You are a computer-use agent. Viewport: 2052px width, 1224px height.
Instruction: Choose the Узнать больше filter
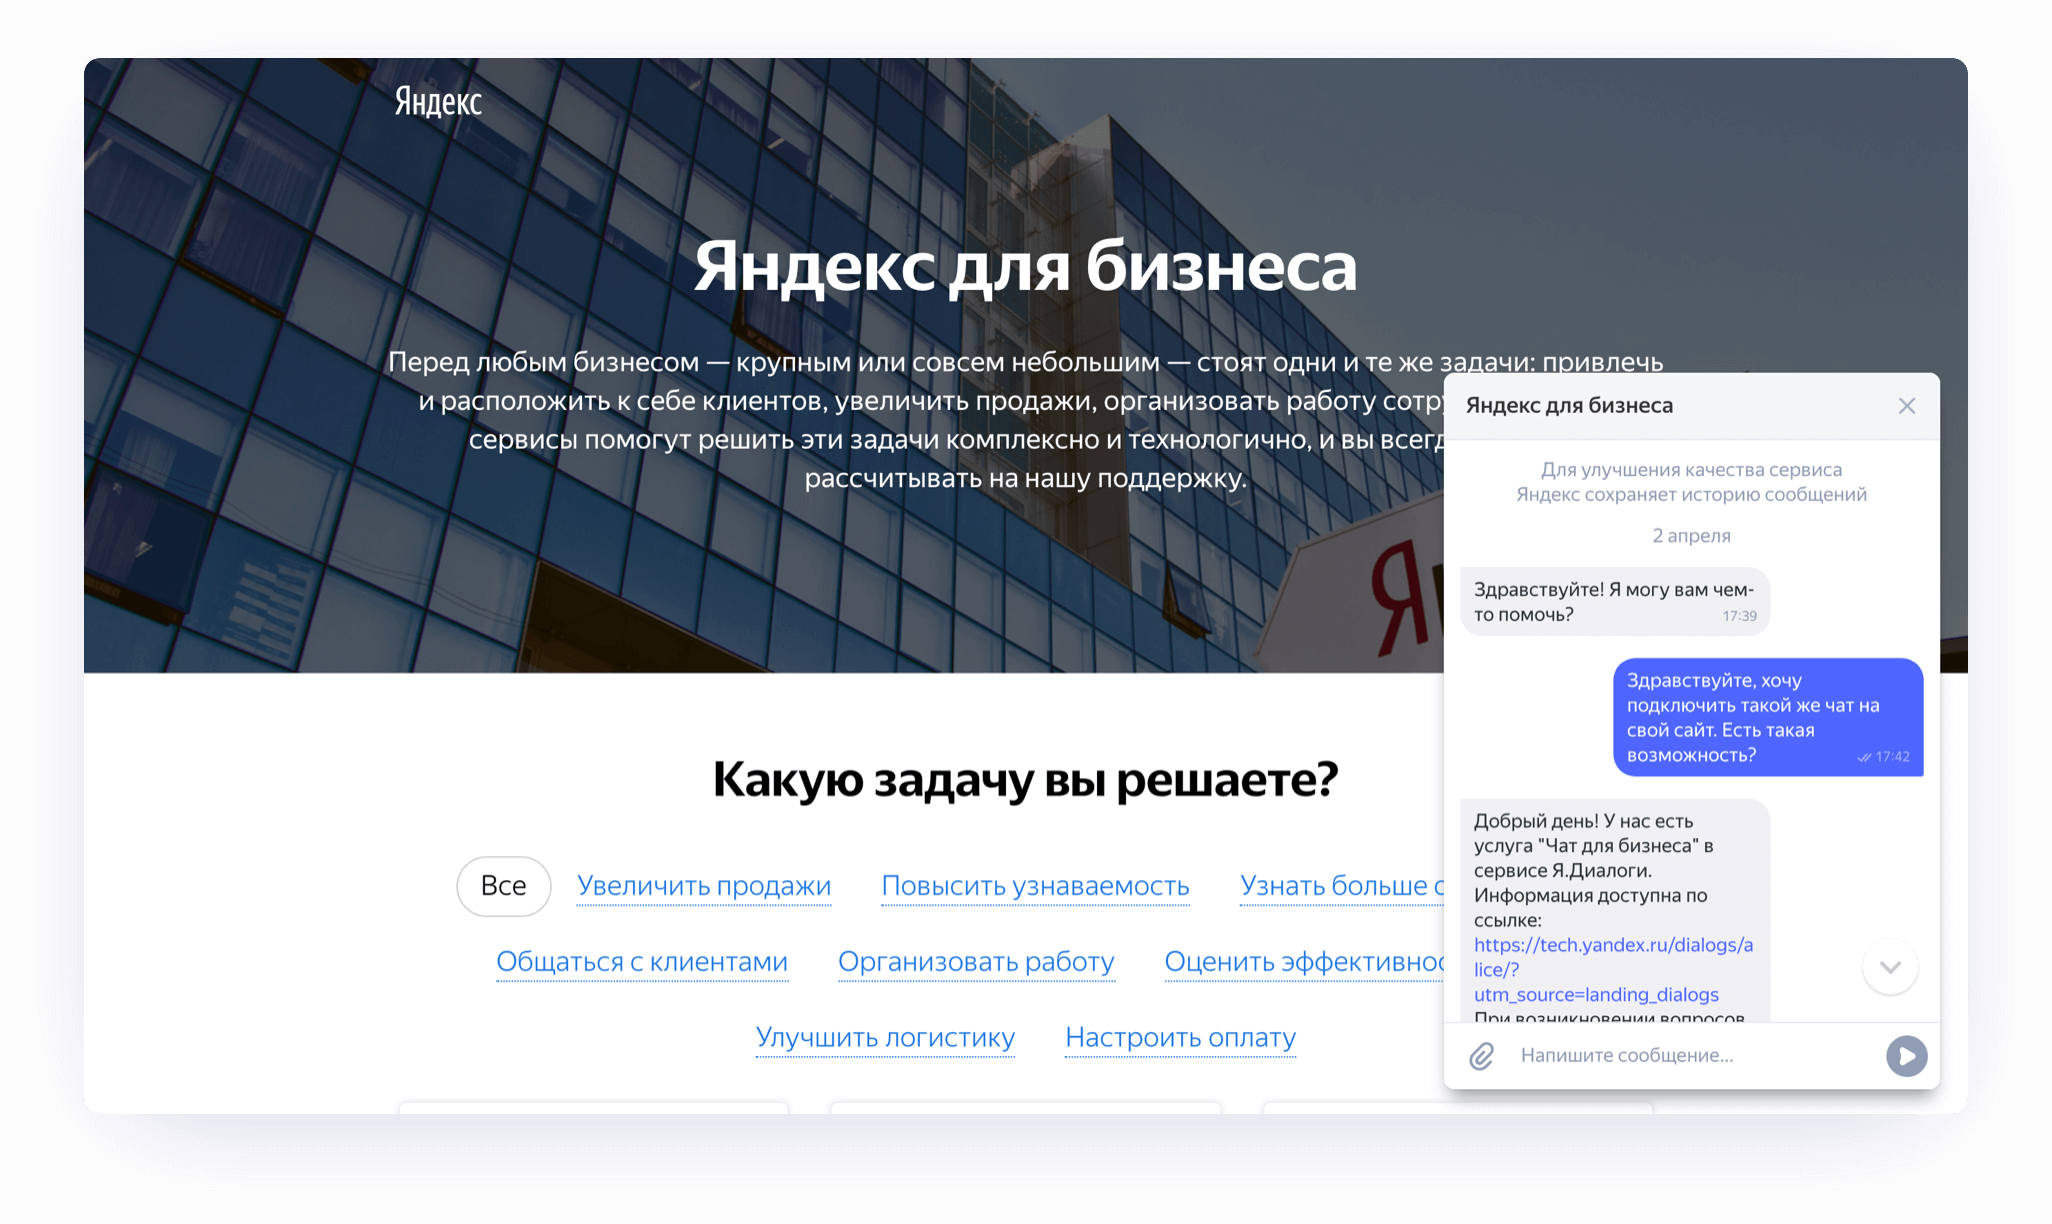point(1340,885)
